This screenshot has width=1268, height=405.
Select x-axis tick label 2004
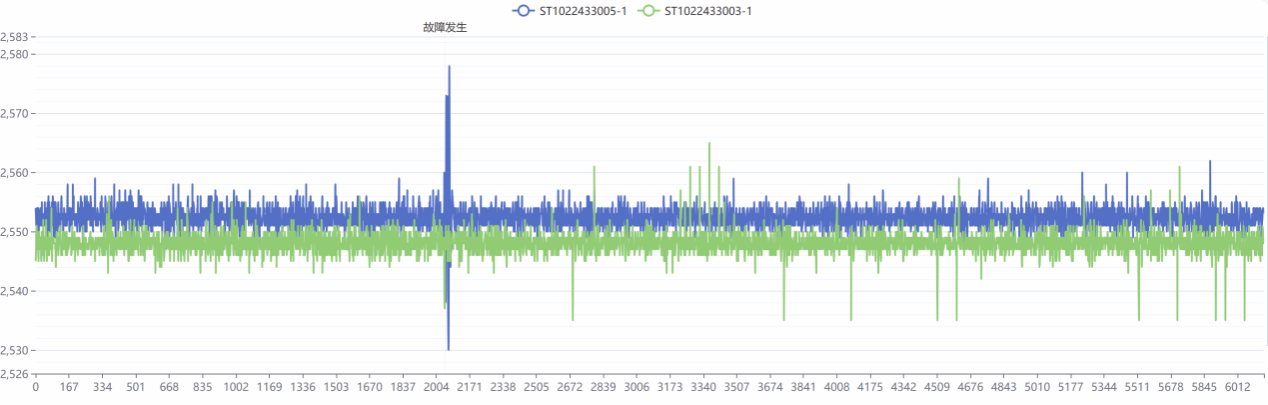tap(436, 387)
